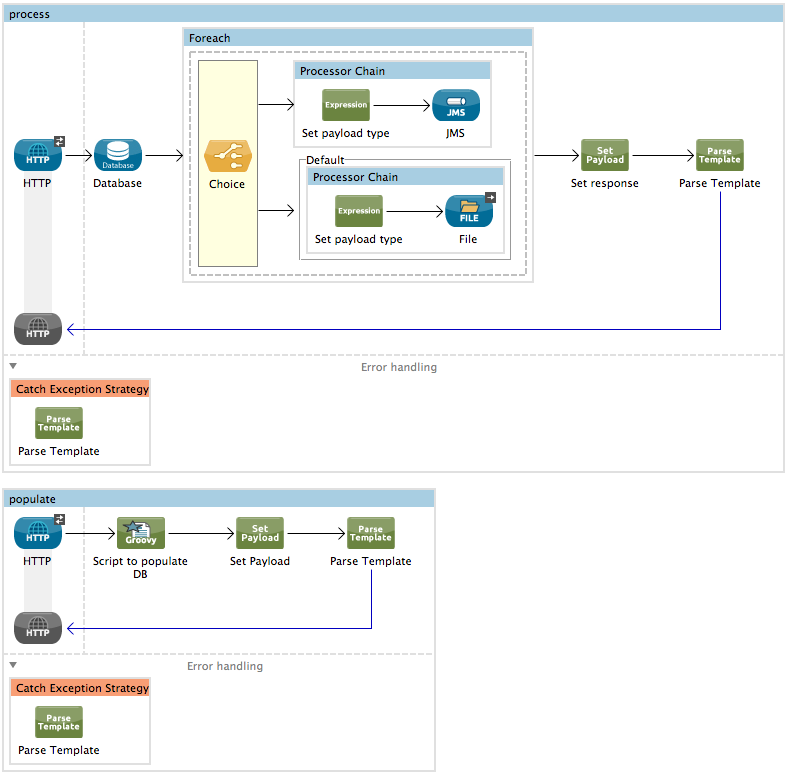Select HTTP response endpoint in process flow
The width and height of the screenshot is (792, 774).
[x=38, y=328]
